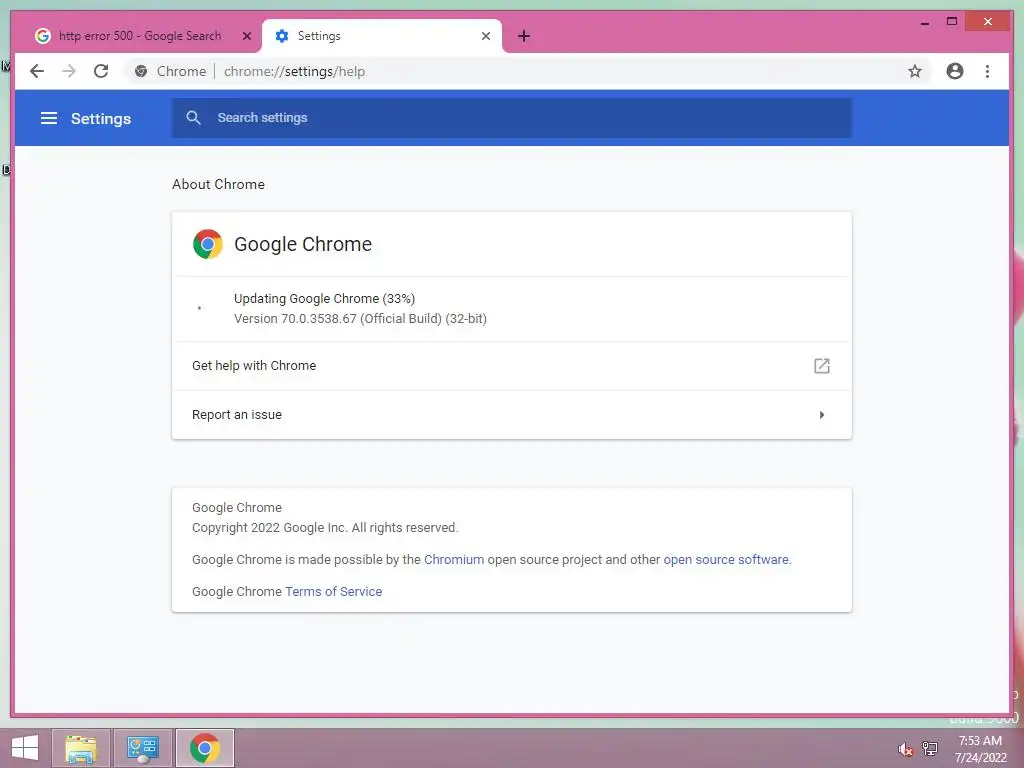
Task: Open the user profile avatar icon
Action: (x=954, y=71)
